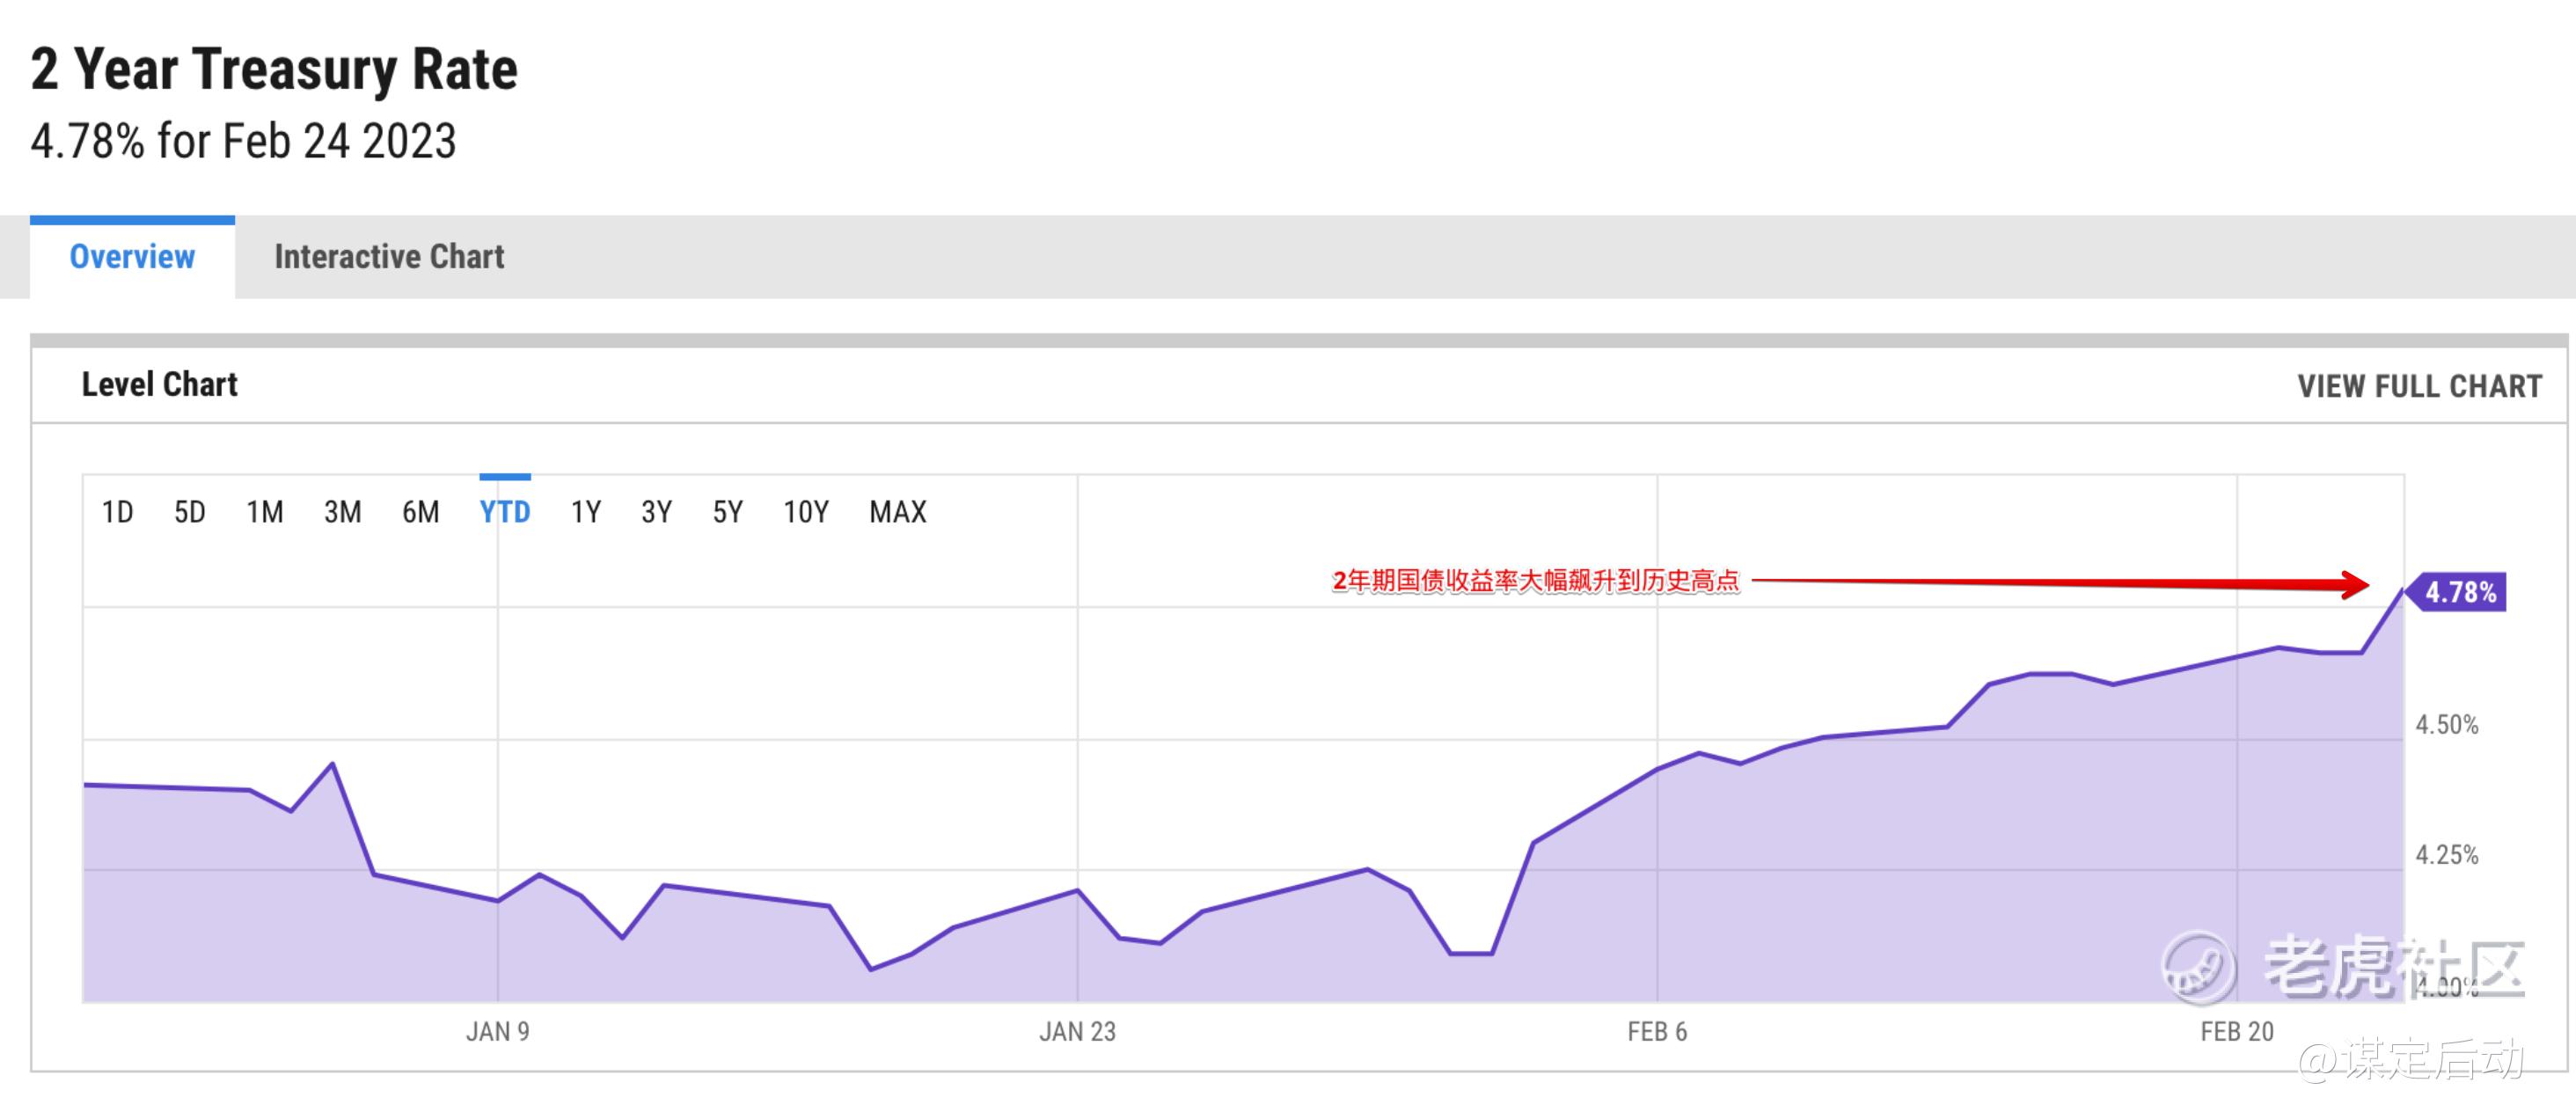The width and height of the screenshot is (2576, 1119).
Task: Select the 1M time range
Action: [x=265, y=512]
